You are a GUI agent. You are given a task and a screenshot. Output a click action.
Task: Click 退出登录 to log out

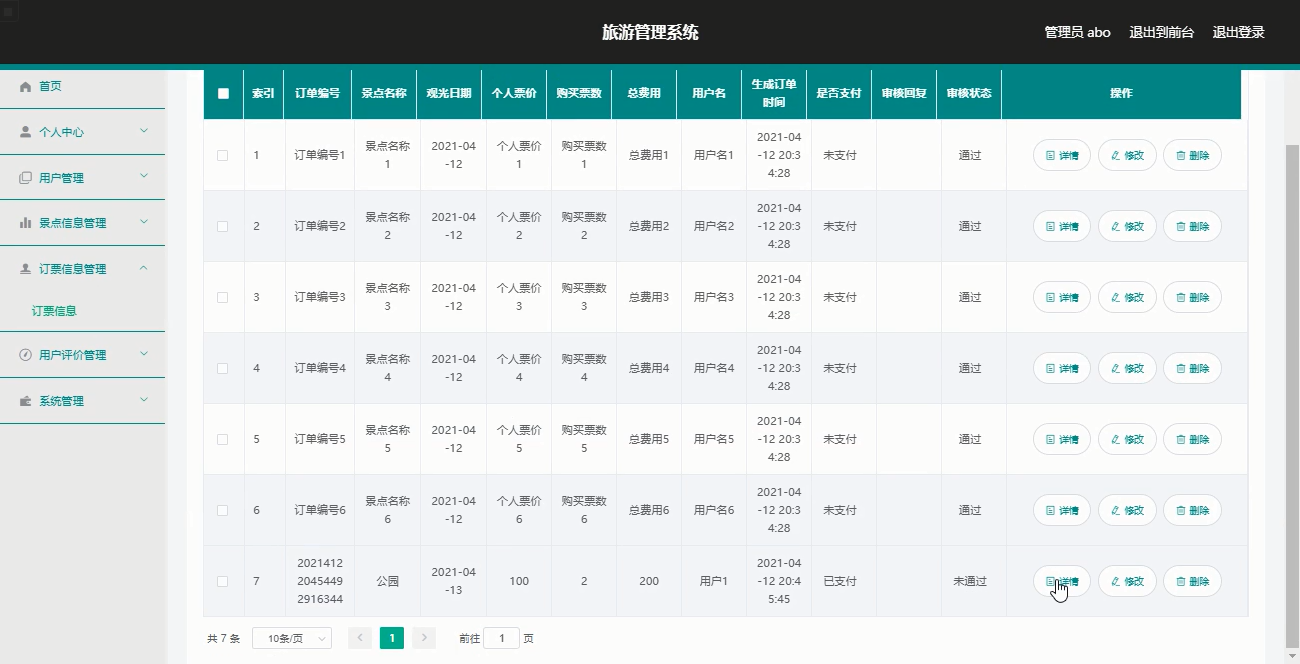[x=1238, y=32]
